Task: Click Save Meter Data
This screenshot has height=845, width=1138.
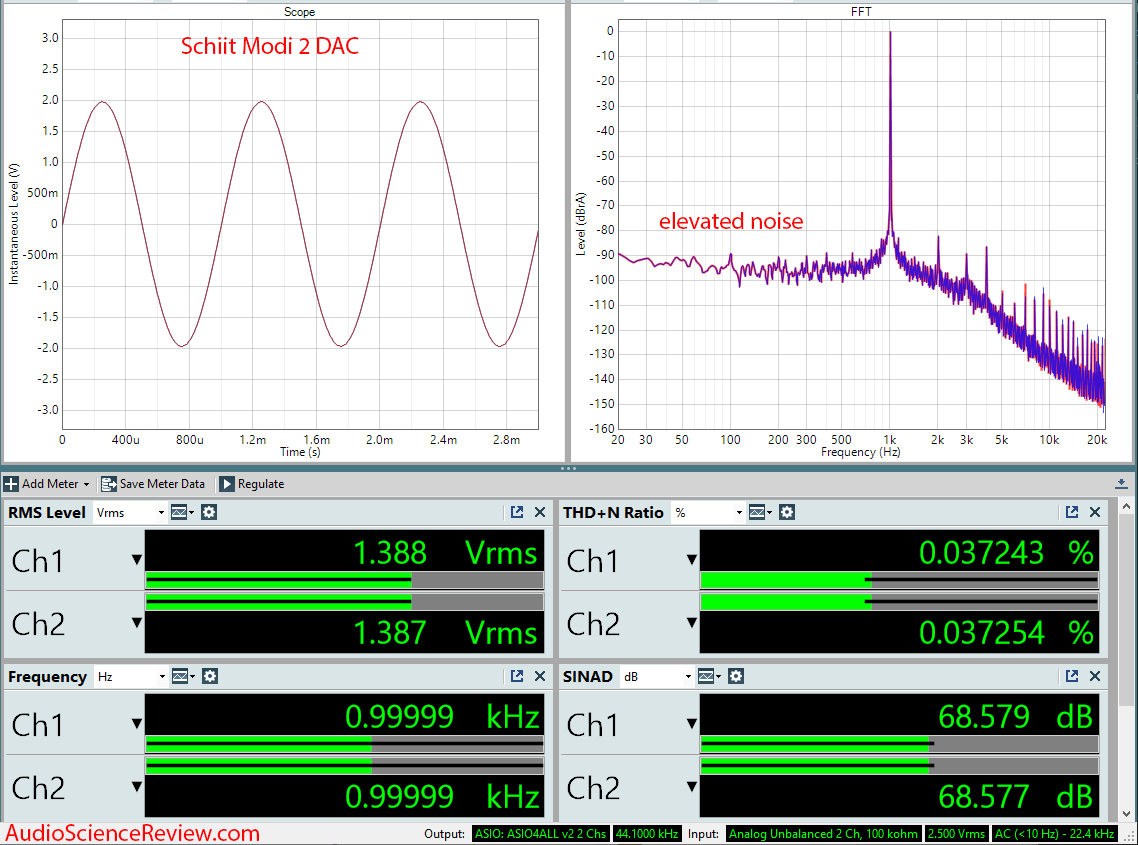Action: point(153,483)
